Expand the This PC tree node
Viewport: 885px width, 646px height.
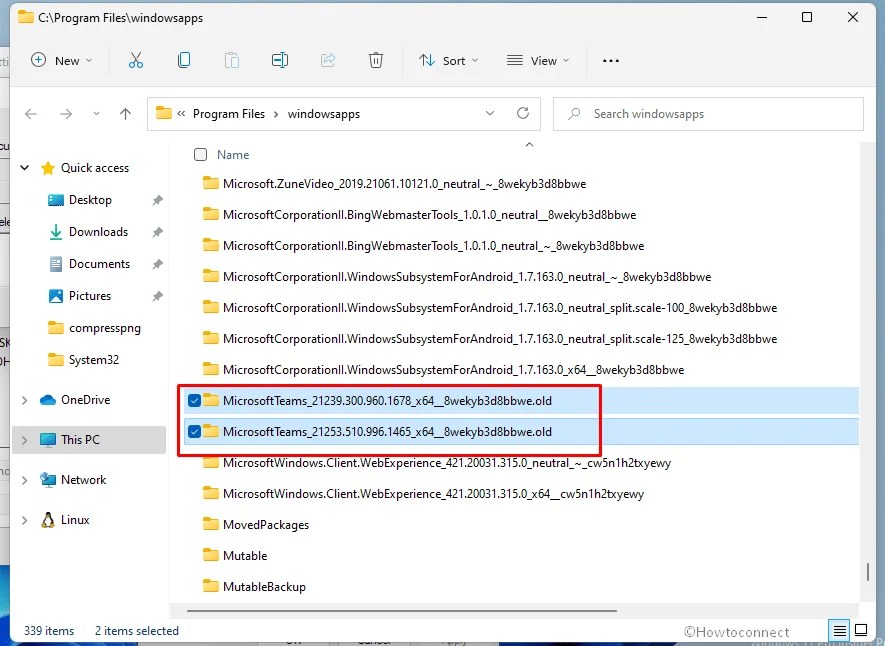point(24,440)
